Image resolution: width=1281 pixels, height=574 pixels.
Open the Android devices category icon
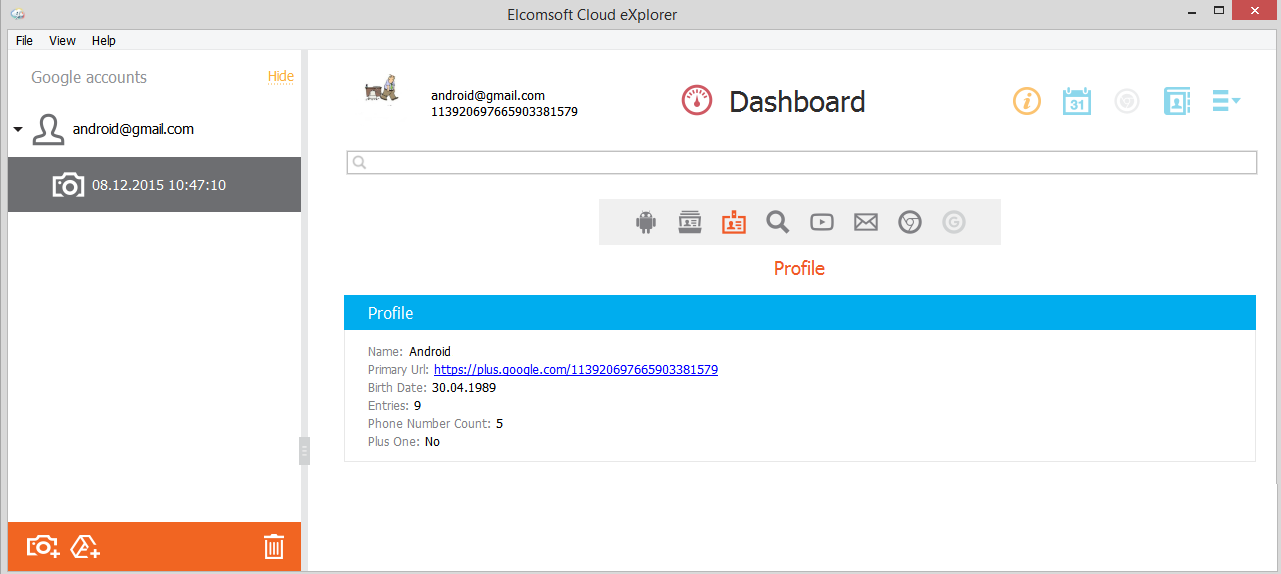646,222
